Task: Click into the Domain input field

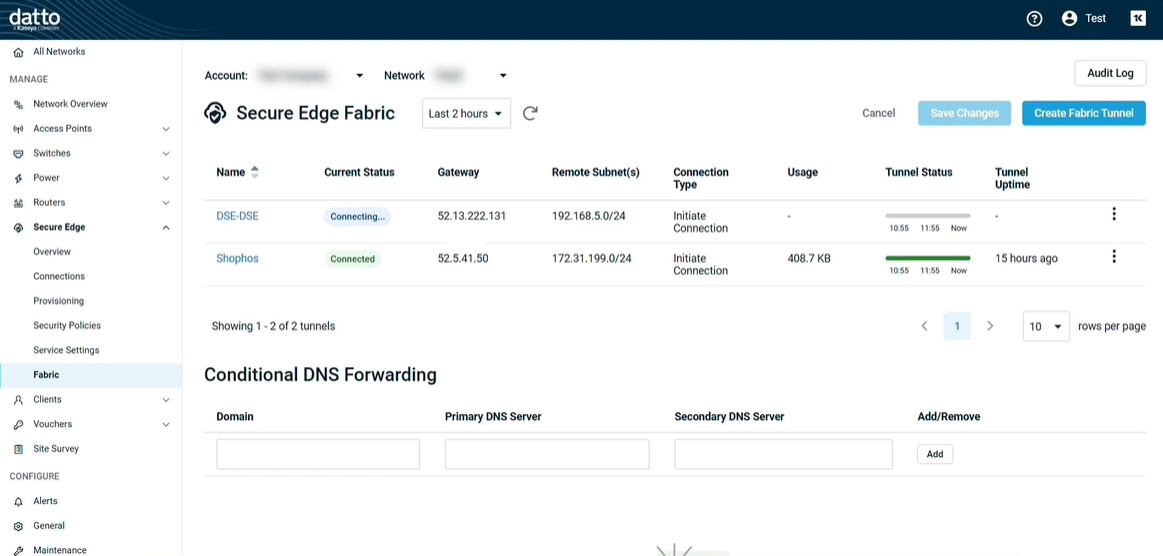Action: (x=318, y=454)
